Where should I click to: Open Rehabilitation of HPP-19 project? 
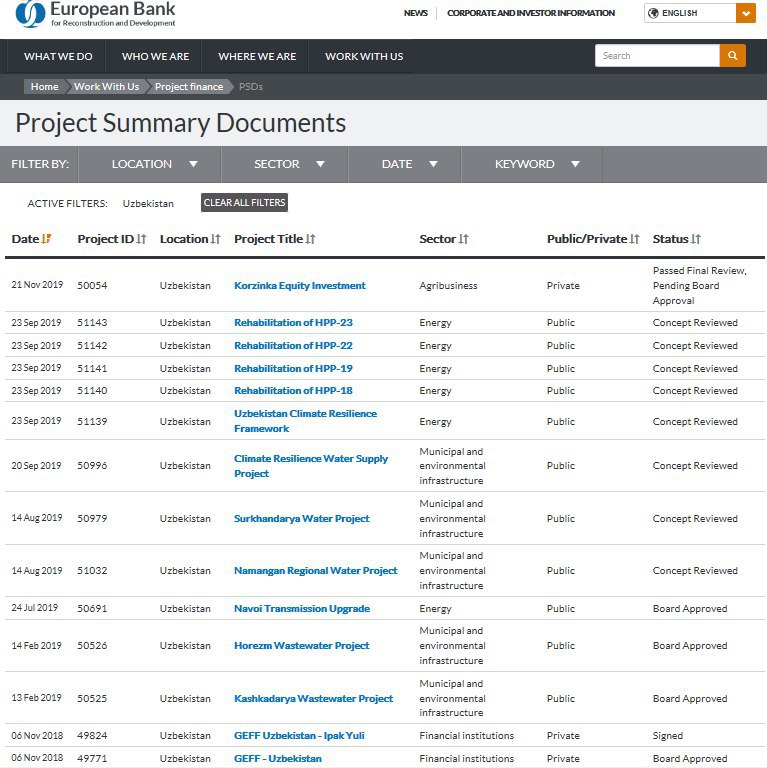(x=293, y=368)
